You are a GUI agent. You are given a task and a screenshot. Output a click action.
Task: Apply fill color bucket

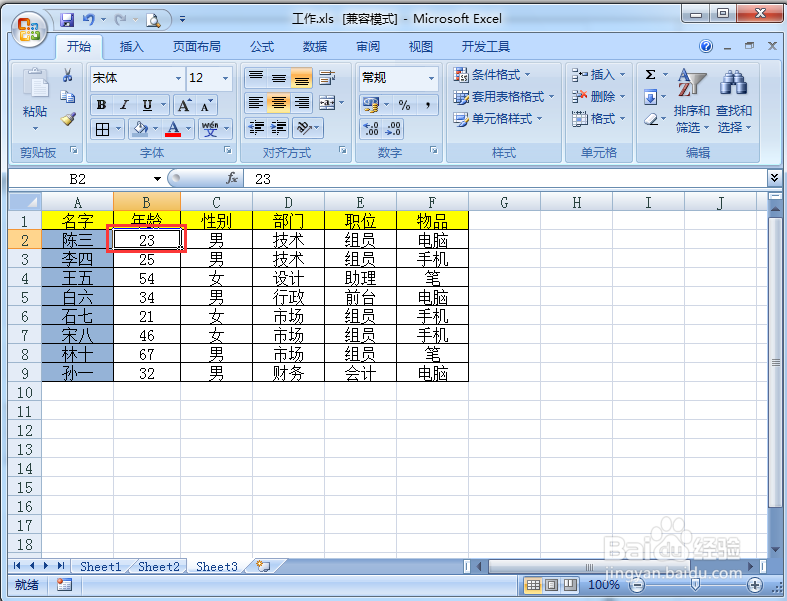click(x=140, y=129)
